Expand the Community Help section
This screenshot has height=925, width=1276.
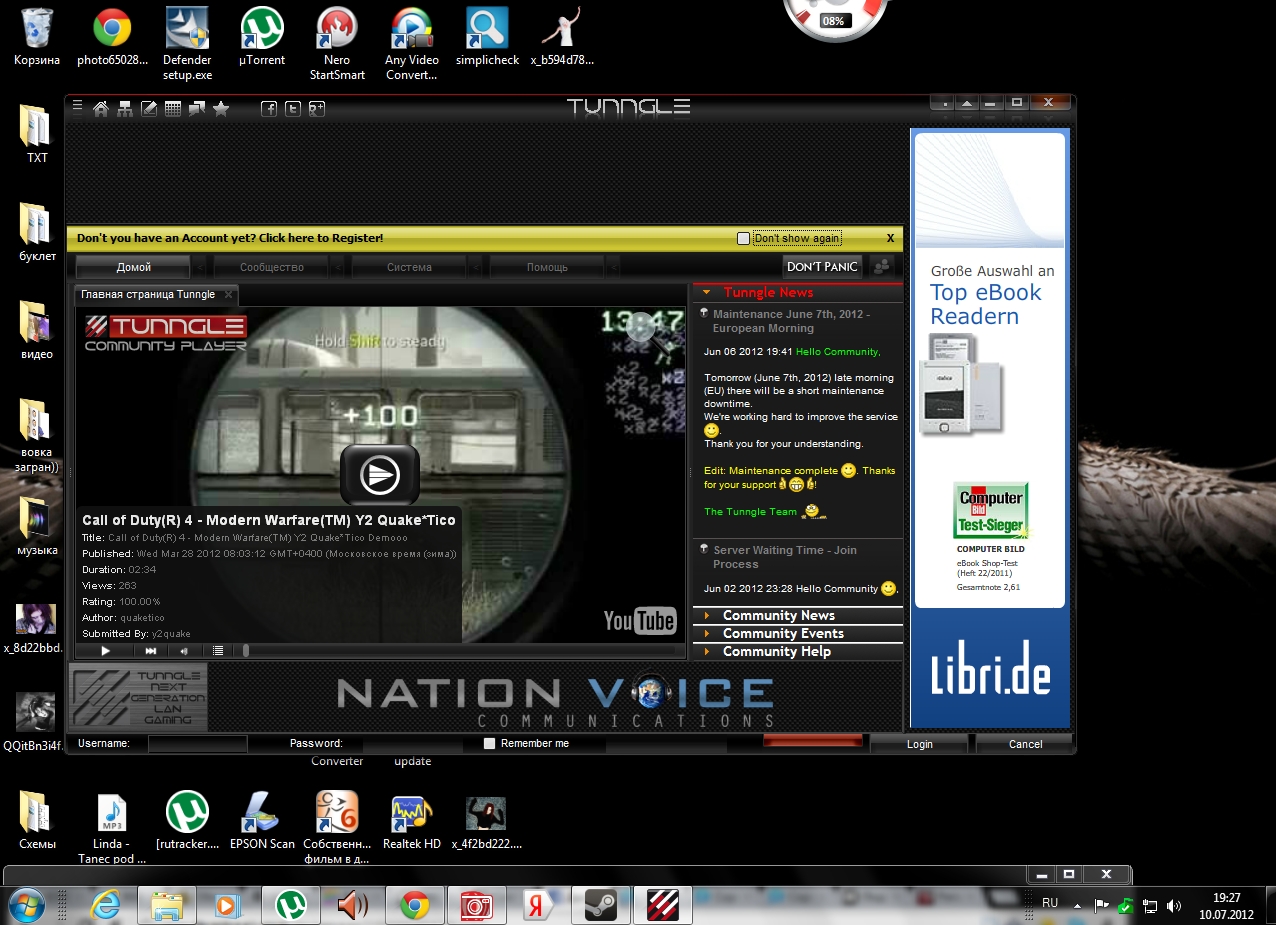click(797, 651)
